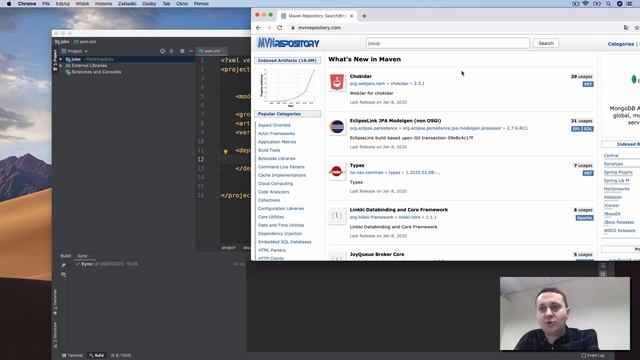Open the Historia menu

coord(103,4)
